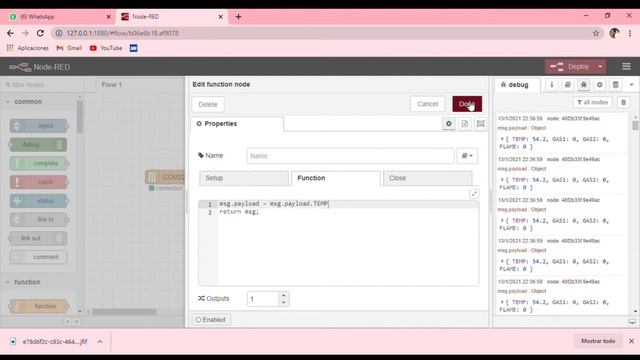This screenshot has height=360, width=640.
Task: Reload the page
Action: tap(40, 33)
